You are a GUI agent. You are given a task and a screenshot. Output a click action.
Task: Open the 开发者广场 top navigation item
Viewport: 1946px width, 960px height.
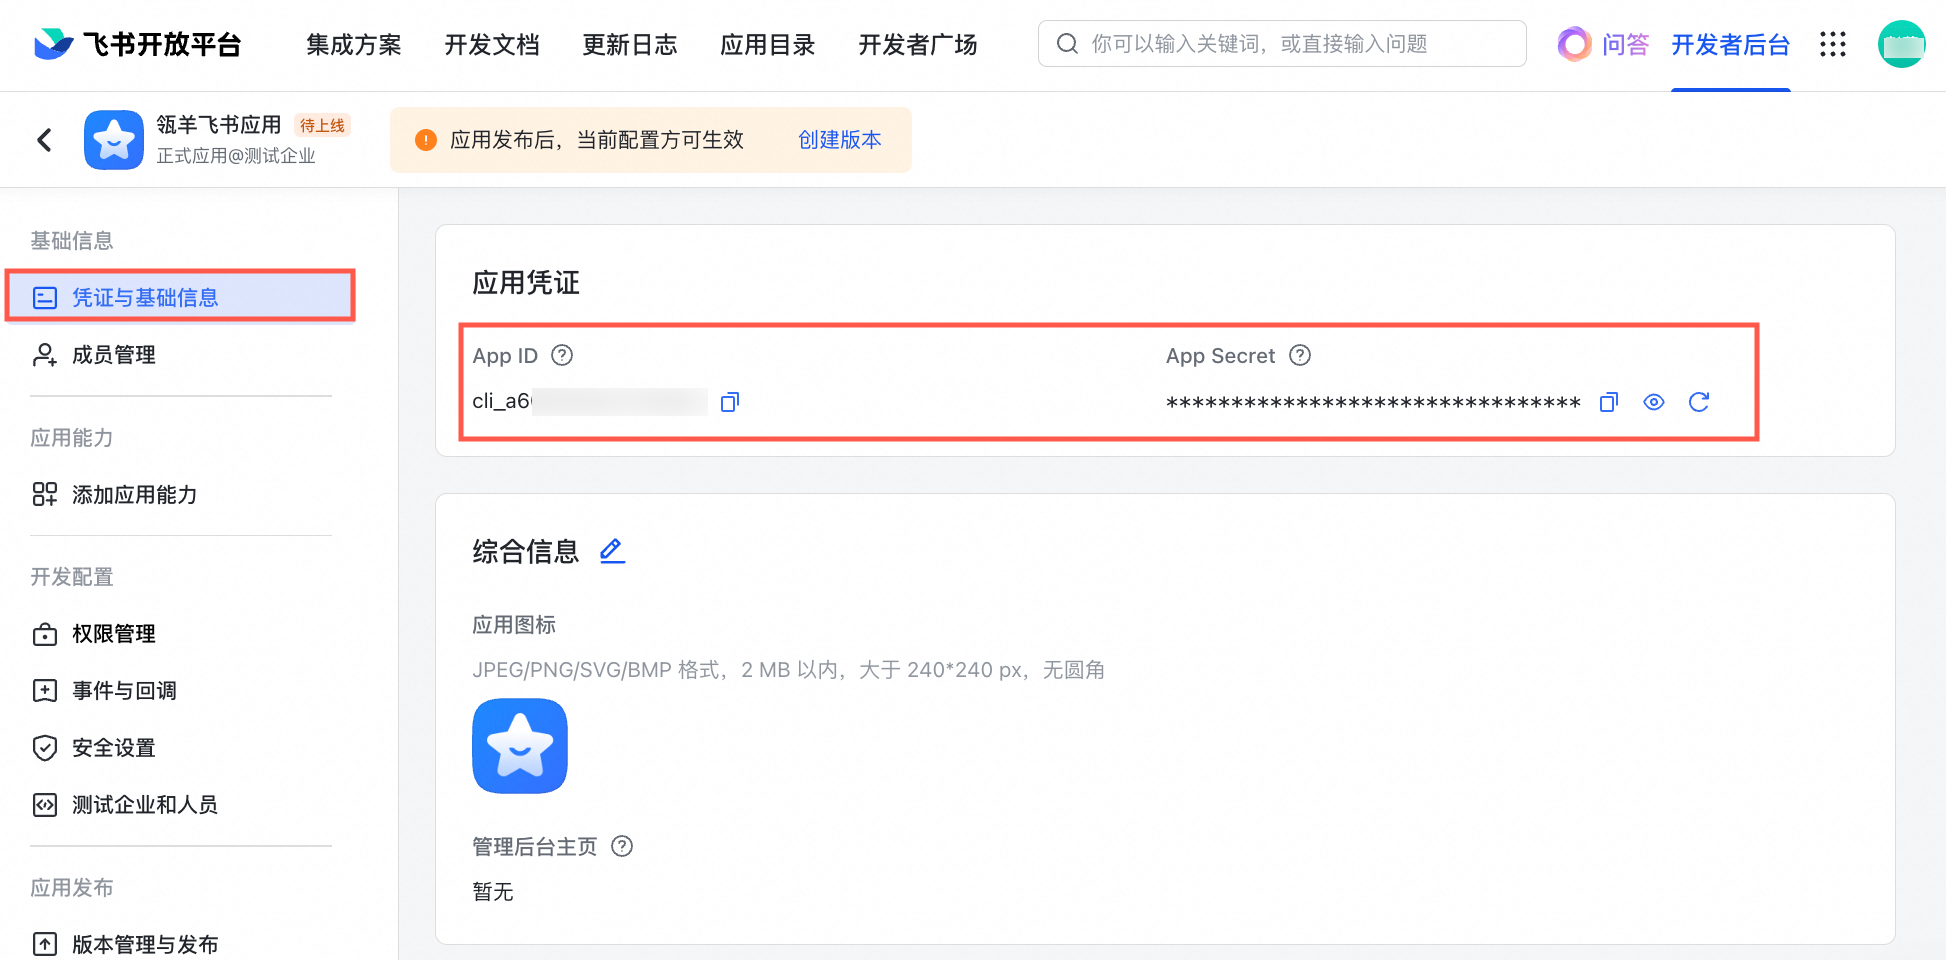click(x=918, y=45)
